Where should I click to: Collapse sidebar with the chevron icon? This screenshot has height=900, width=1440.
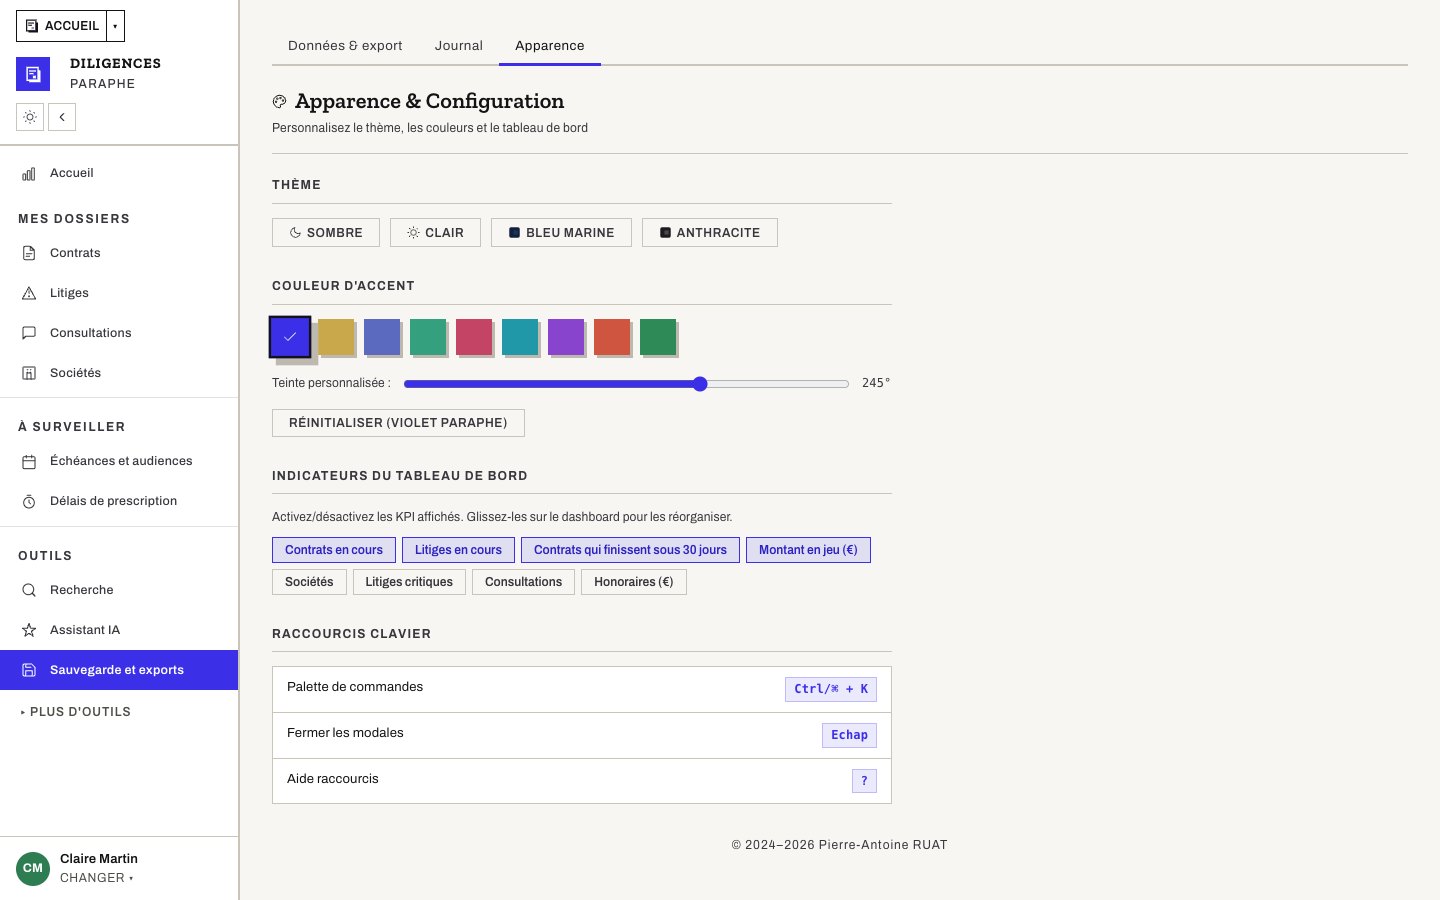62,117
